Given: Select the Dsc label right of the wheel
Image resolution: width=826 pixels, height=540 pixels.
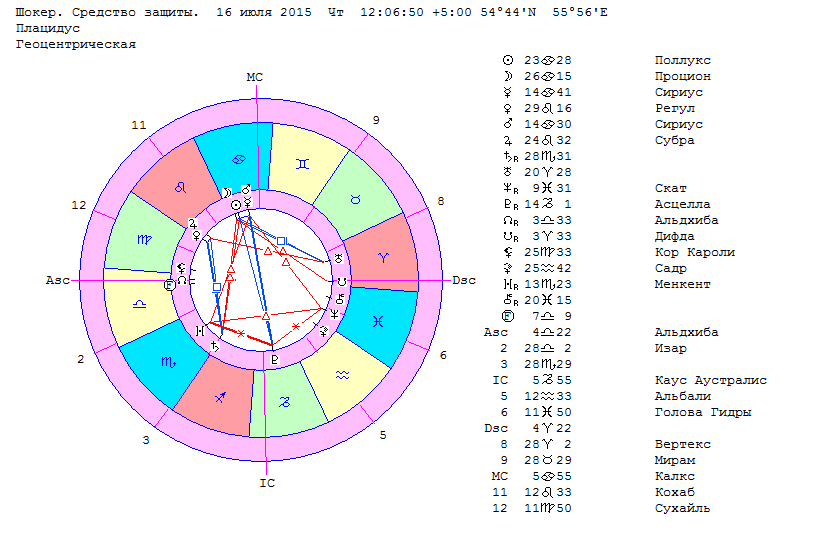Looking at the screenshot, I should point(464,280).
